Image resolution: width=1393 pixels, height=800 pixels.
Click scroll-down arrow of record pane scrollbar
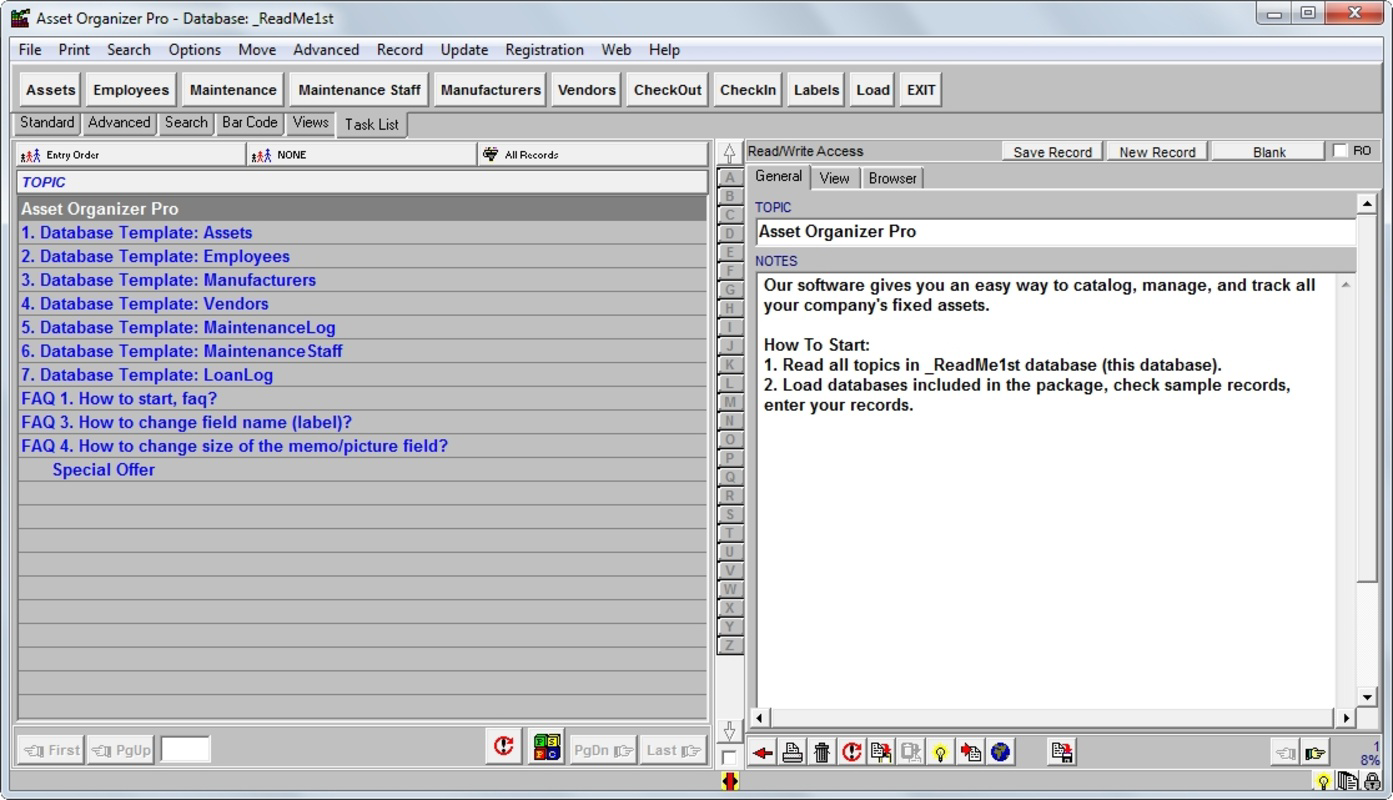1367,697
